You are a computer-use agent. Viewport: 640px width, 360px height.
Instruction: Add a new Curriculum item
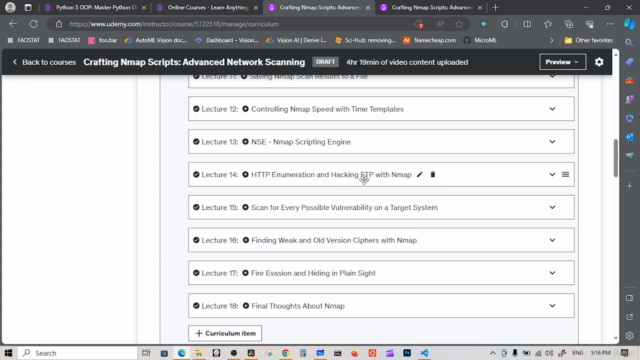coord(225,333)
